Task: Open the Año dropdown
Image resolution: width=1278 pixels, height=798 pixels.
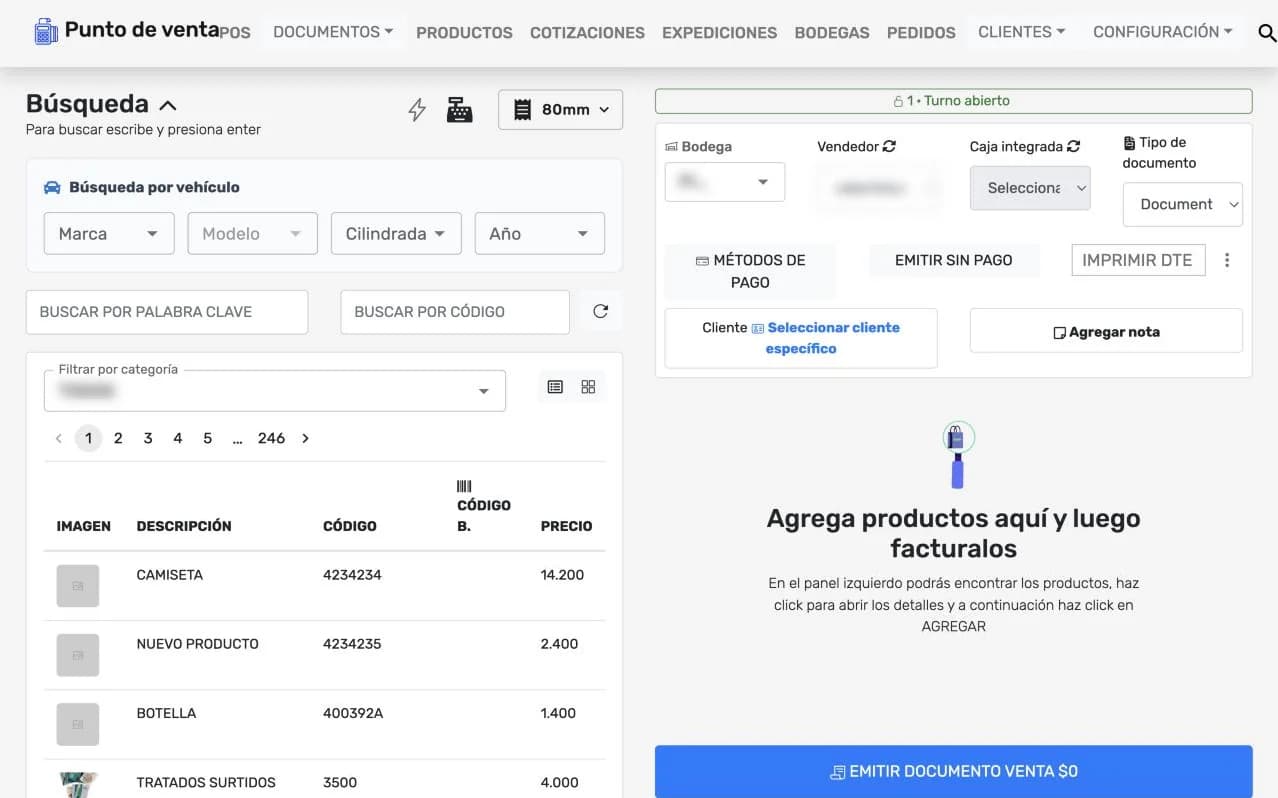Action: pos(540,233)
